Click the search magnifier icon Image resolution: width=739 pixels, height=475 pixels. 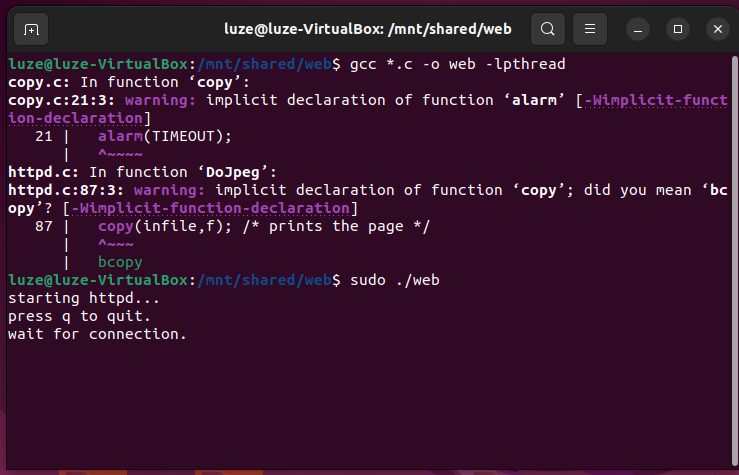coord(547,29)
